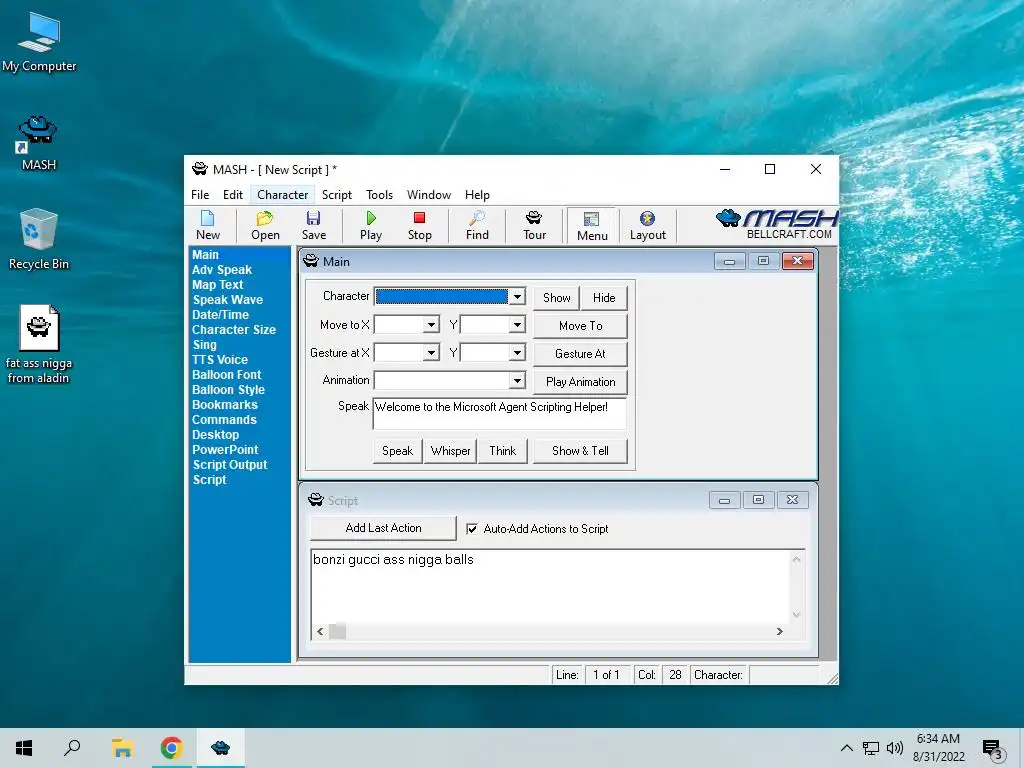Select PowerPoint in the sidebar

tap(225, 450)
